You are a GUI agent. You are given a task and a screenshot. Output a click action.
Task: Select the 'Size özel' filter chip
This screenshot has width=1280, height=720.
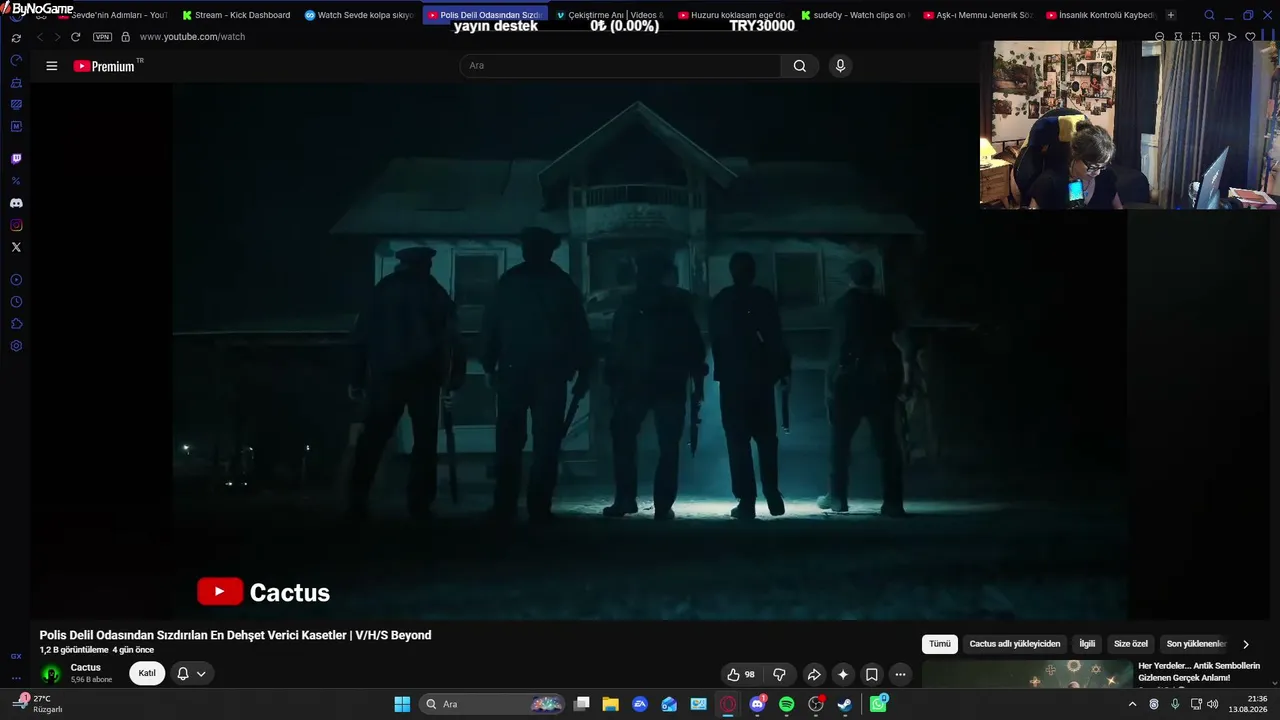[x=1131, y=644]
